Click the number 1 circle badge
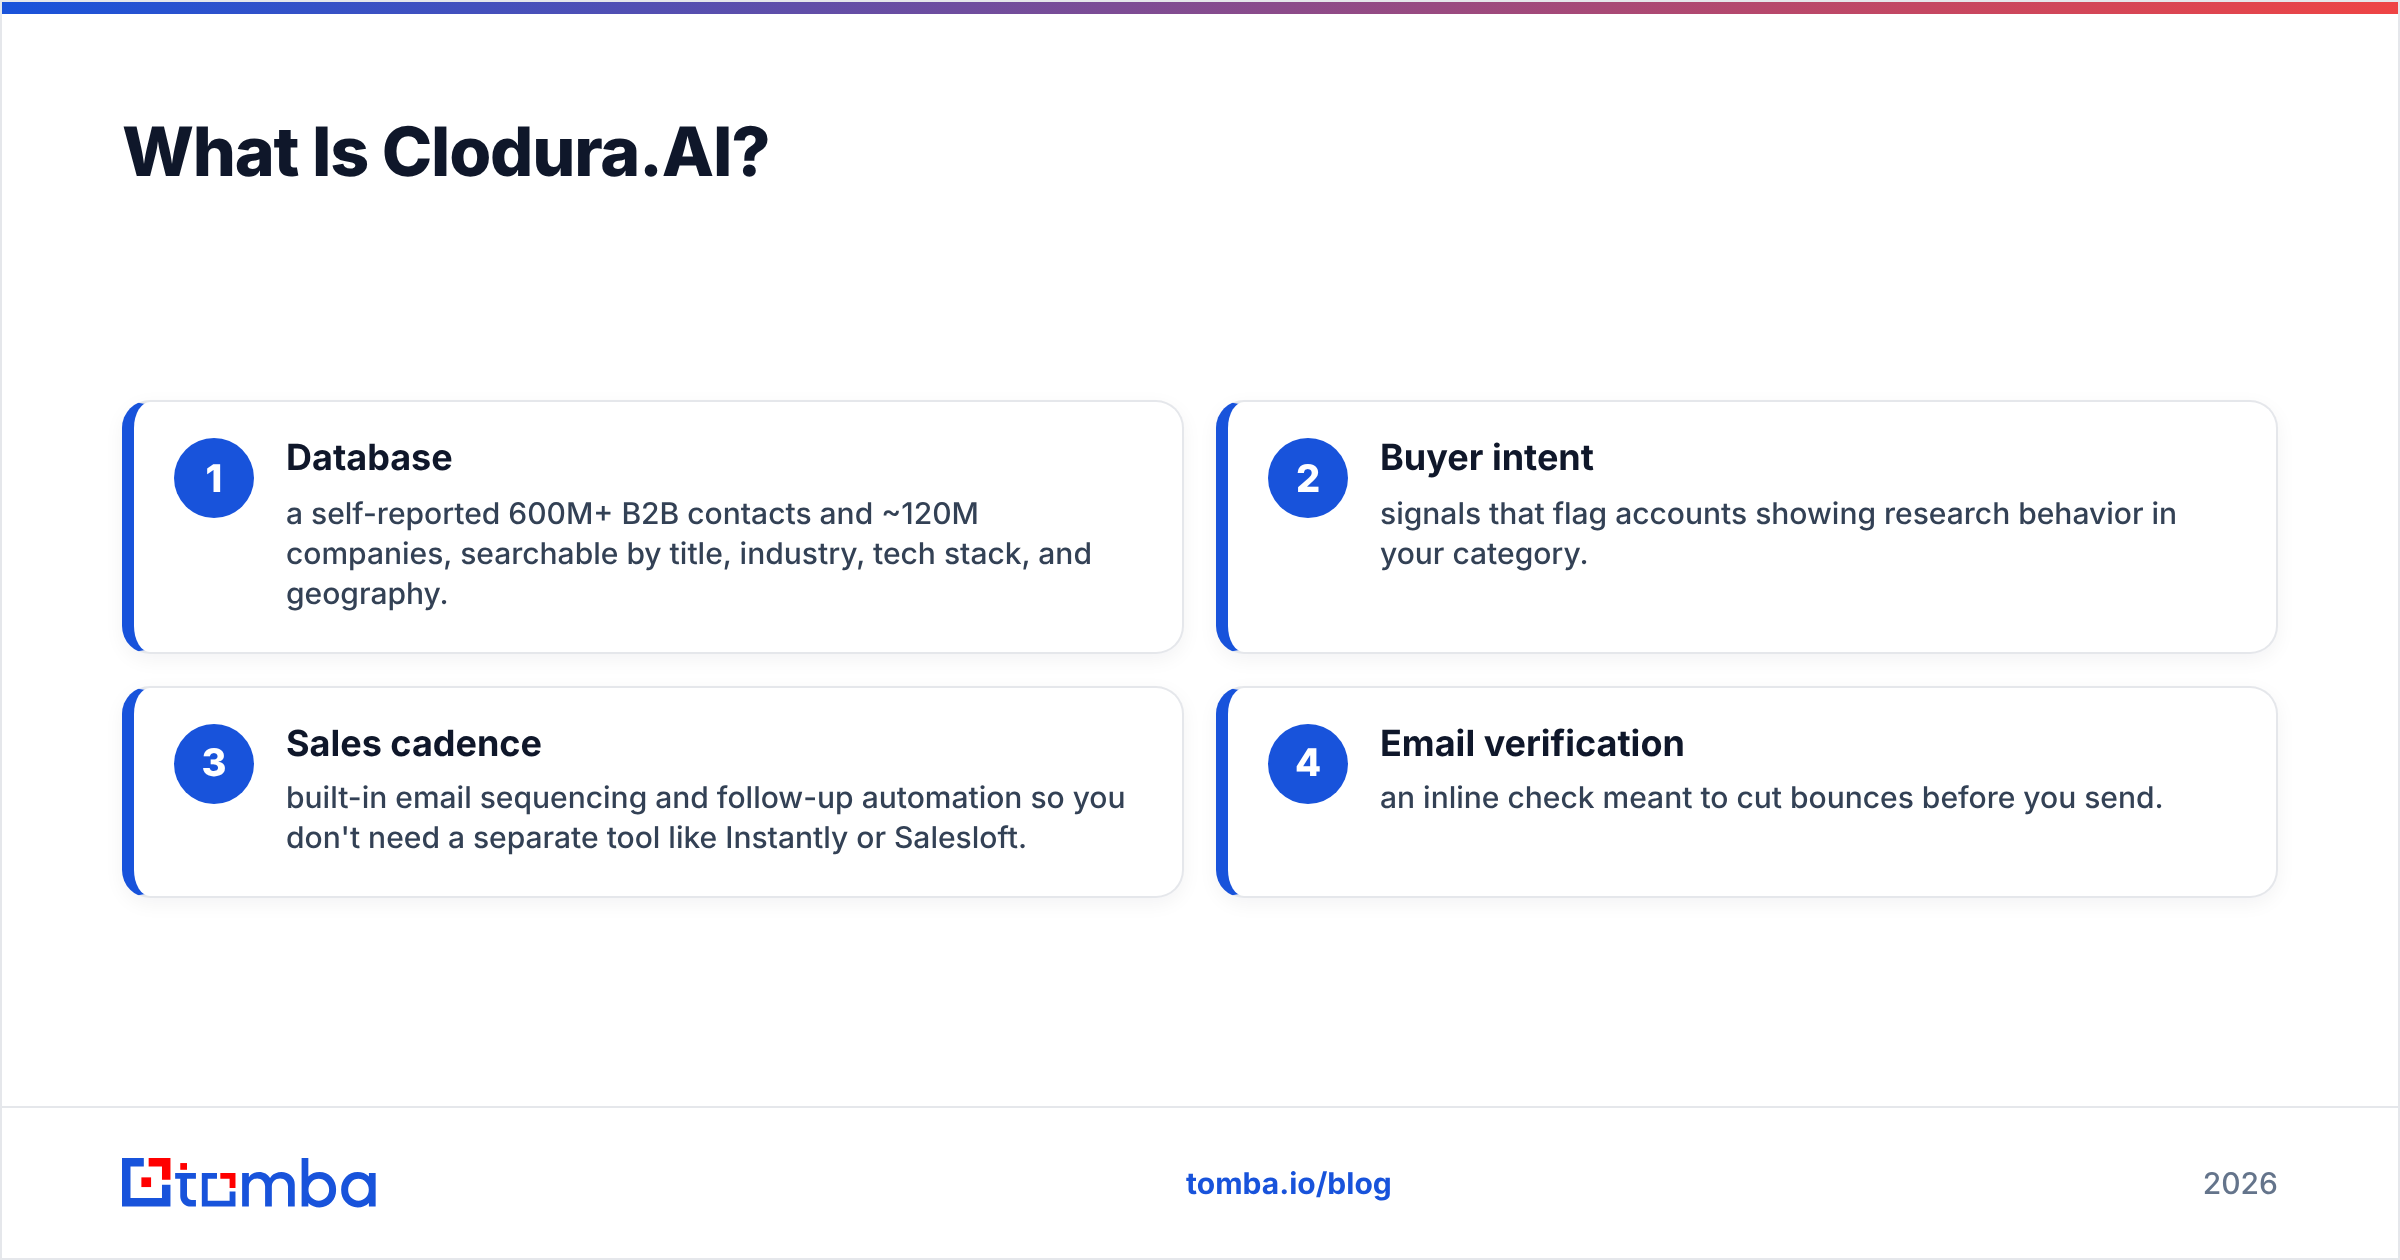Viewport: 2400px width, 1260px height. pos(214,478)
